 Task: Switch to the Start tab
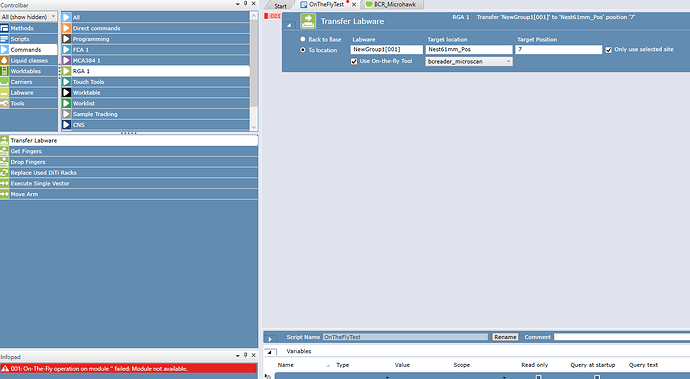[x=280, y=6]
